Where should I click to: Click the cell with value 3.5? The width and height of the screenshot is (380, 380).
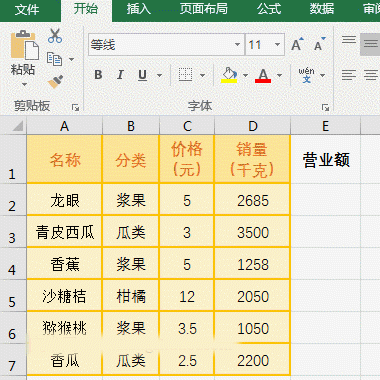pyautogui.click(x=187, y=328)
